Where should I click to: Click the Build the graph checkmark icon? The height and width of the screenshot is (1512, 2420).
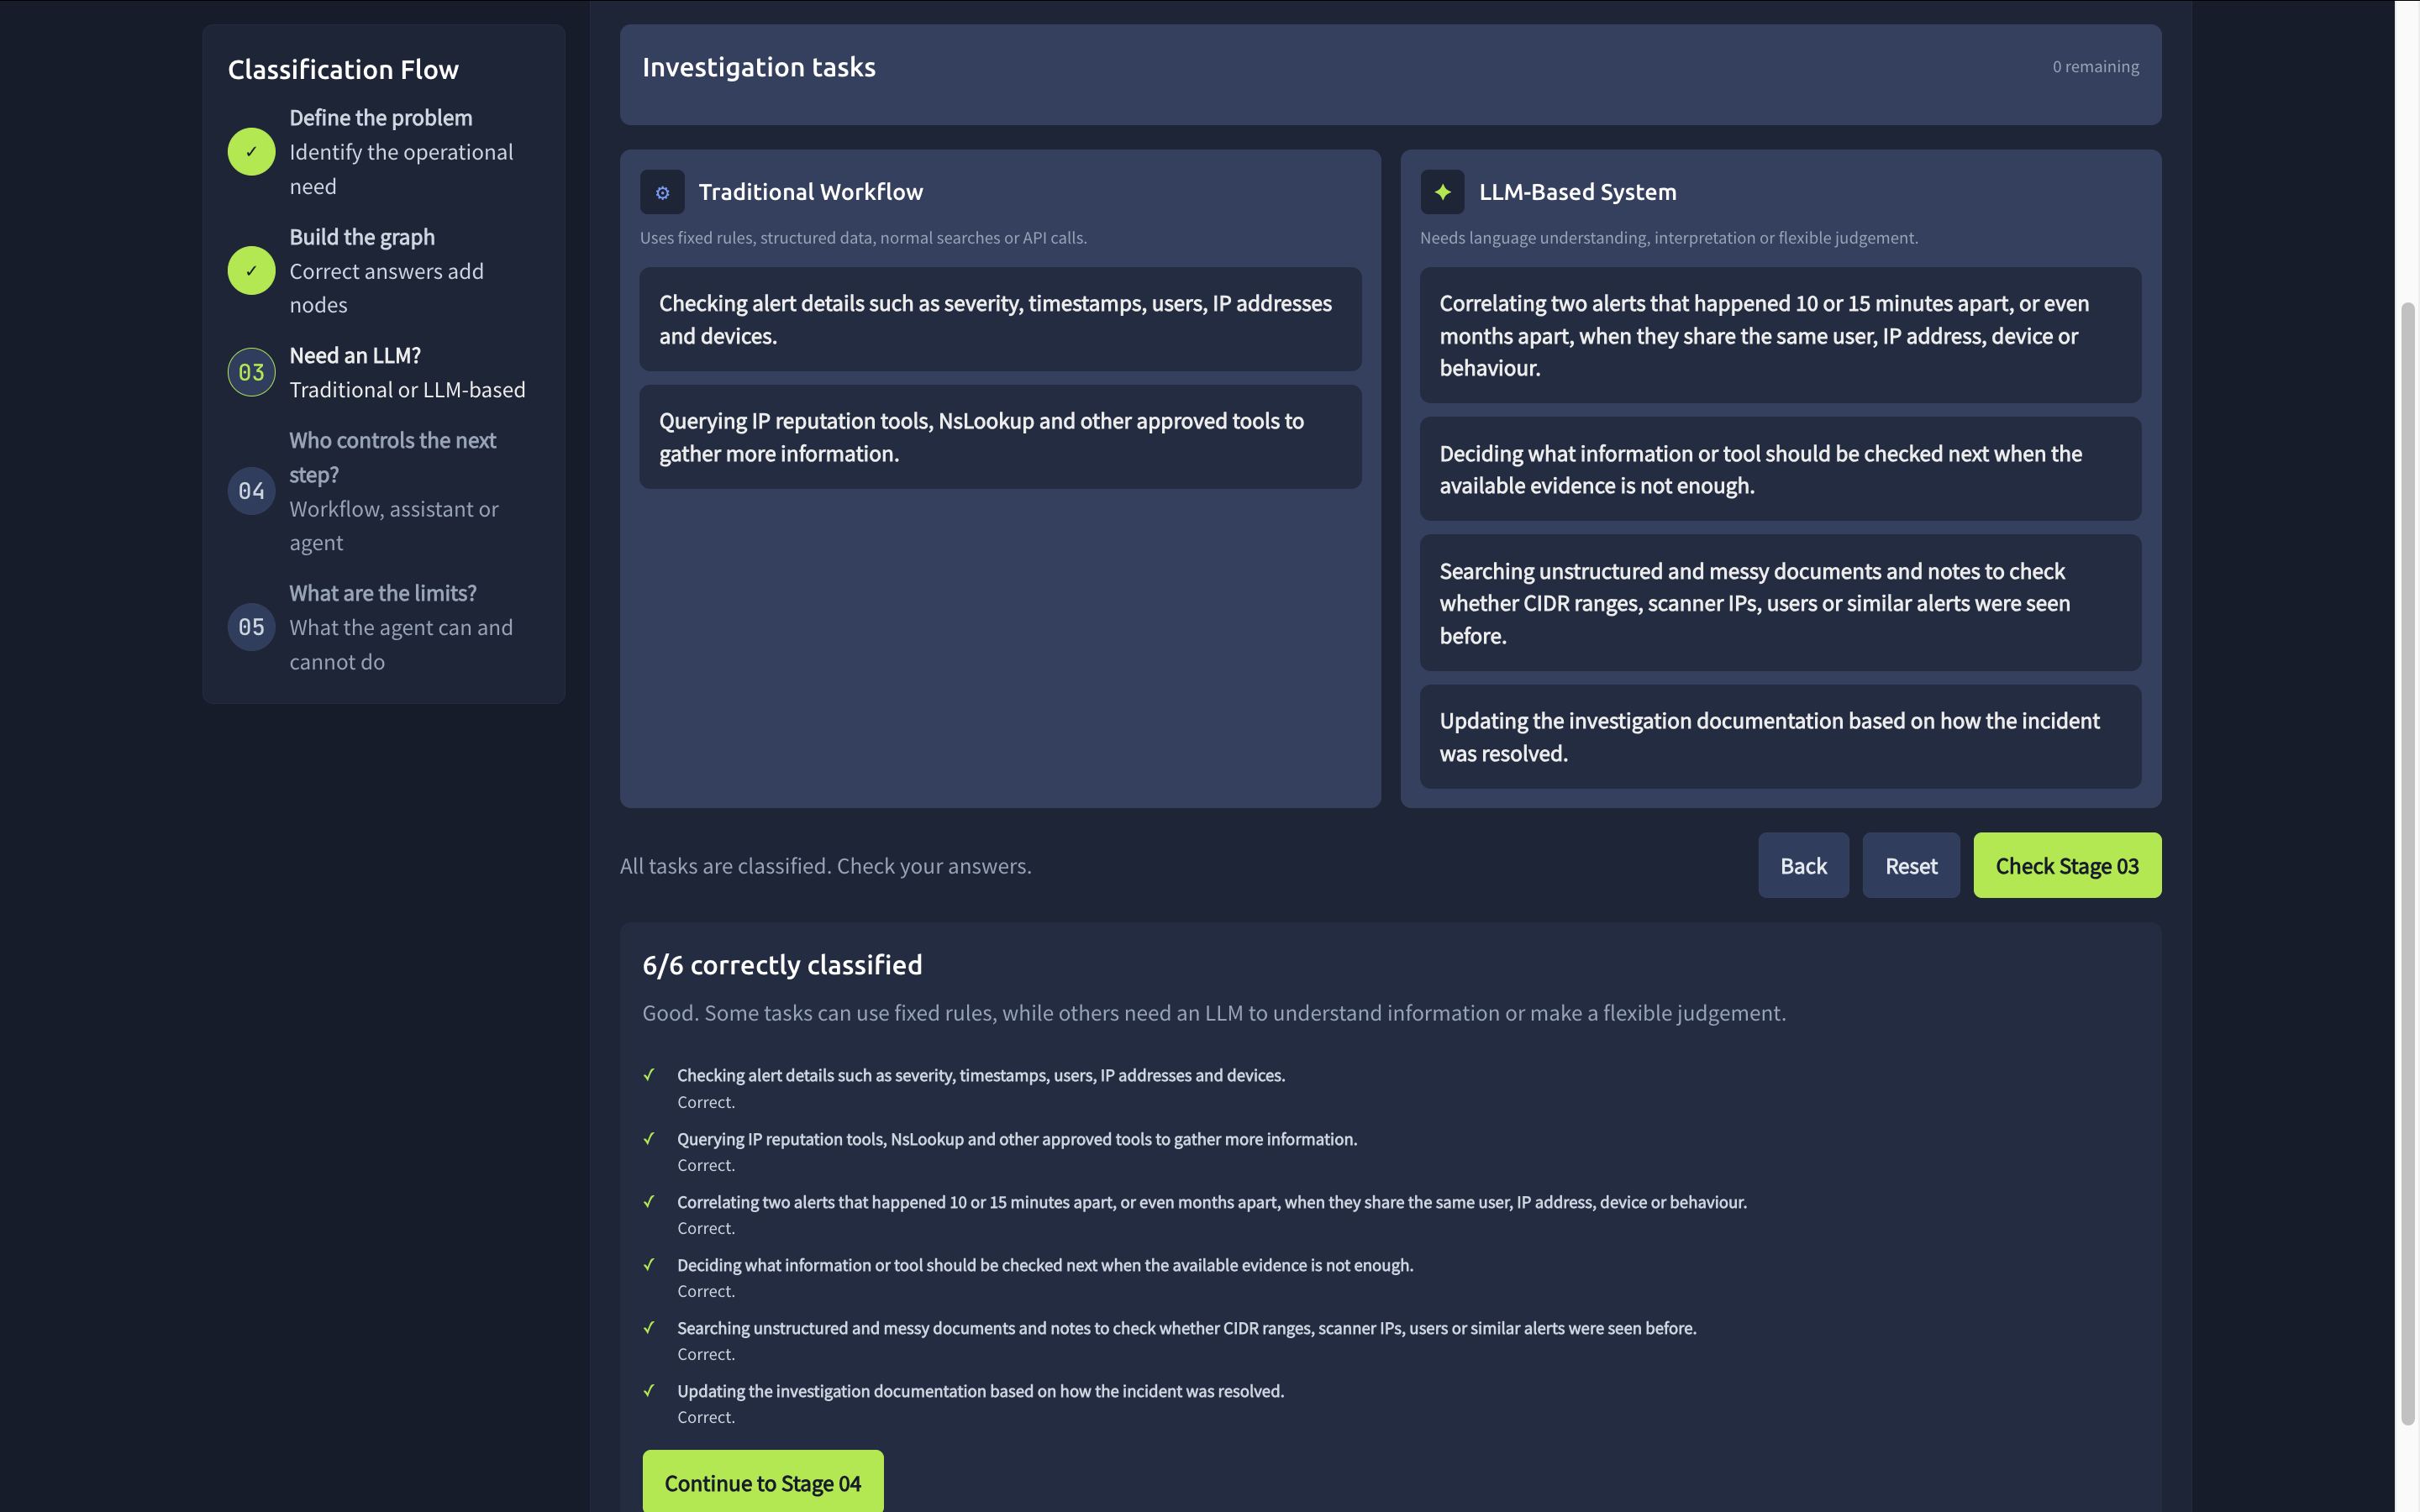[x=251, y=271]
